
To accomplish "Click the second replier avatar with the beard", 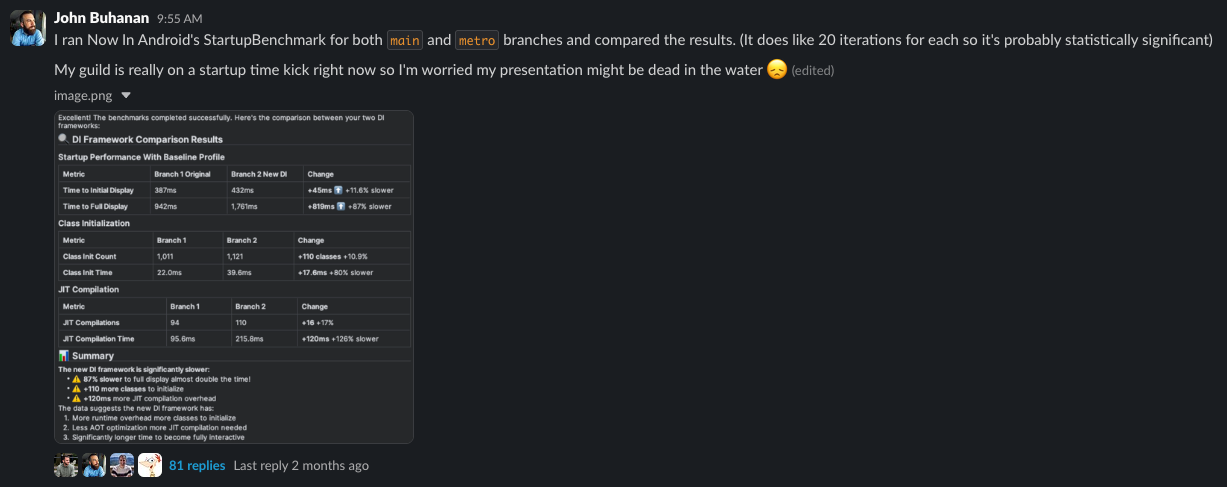I will point(94,465).
